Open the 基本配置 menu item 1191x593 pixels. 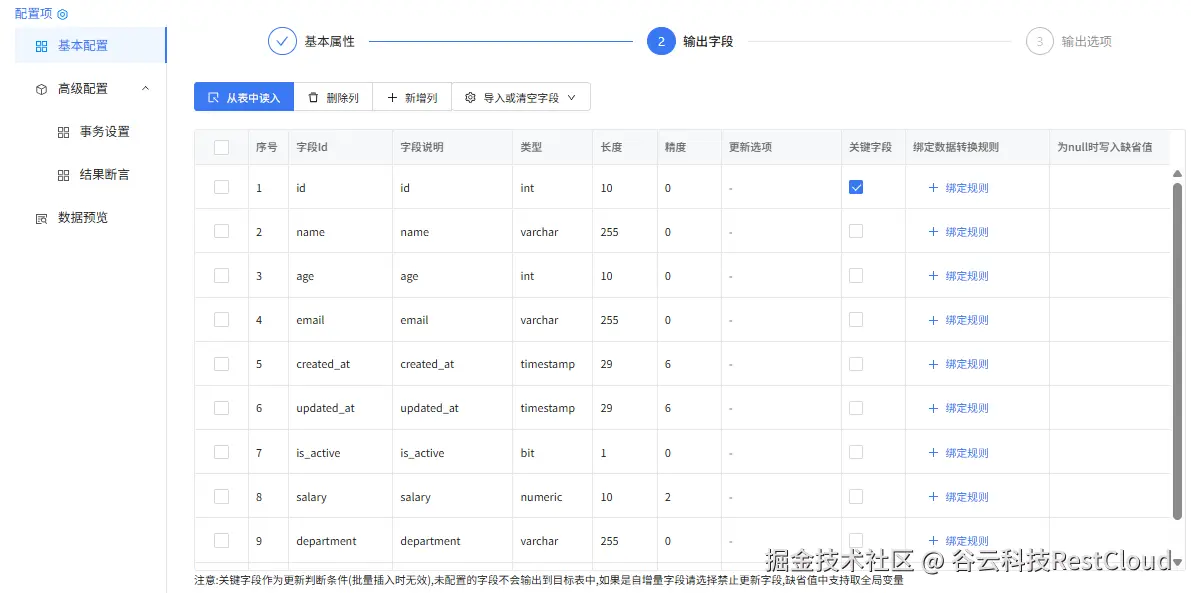[x=90, y=46]
